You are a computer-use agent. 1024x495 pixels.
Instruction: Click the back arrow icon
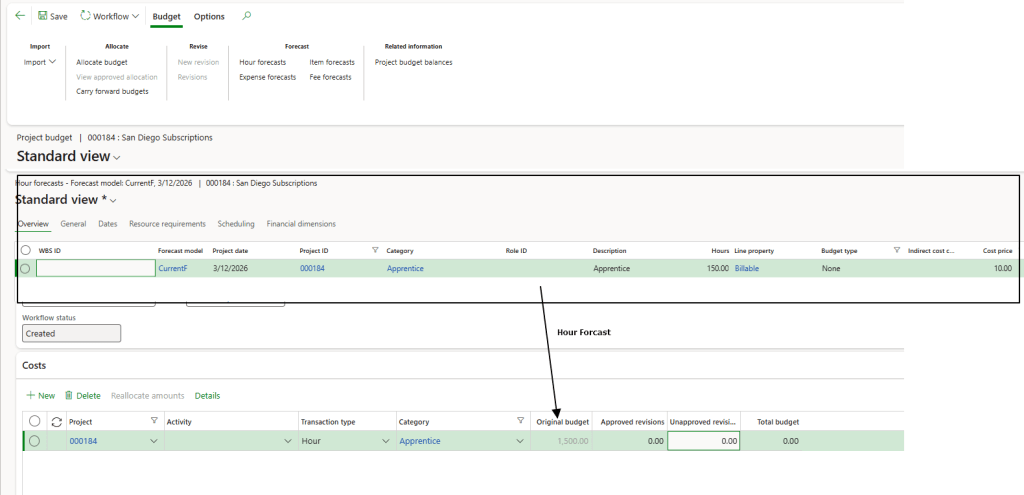20,16
